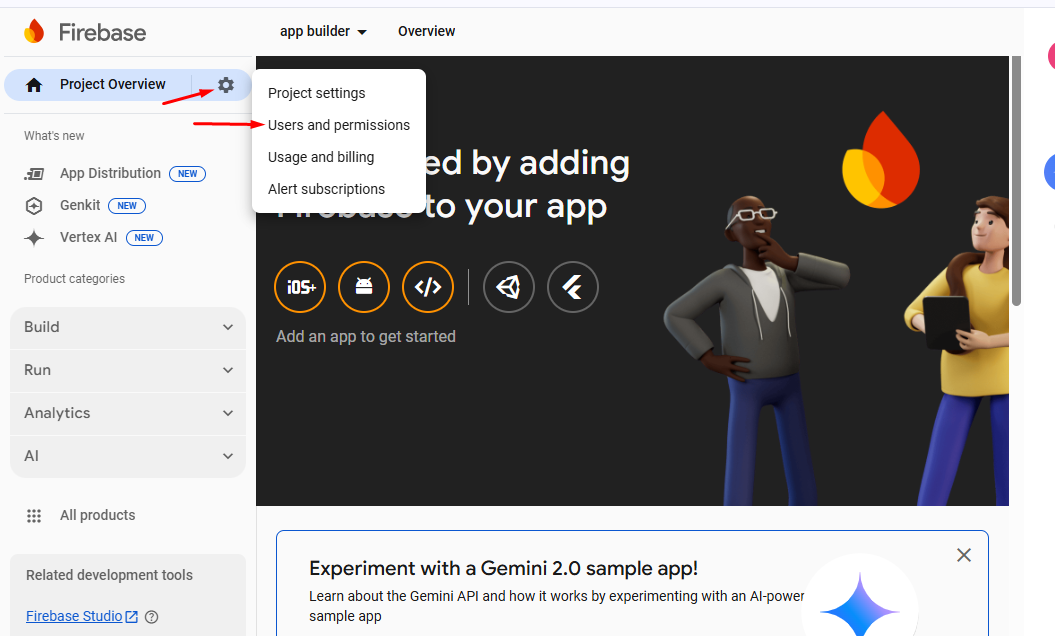Go to the Overview tab
Image resolution: width=1055 pixels, height=636 pixels.
coord(427,32)
